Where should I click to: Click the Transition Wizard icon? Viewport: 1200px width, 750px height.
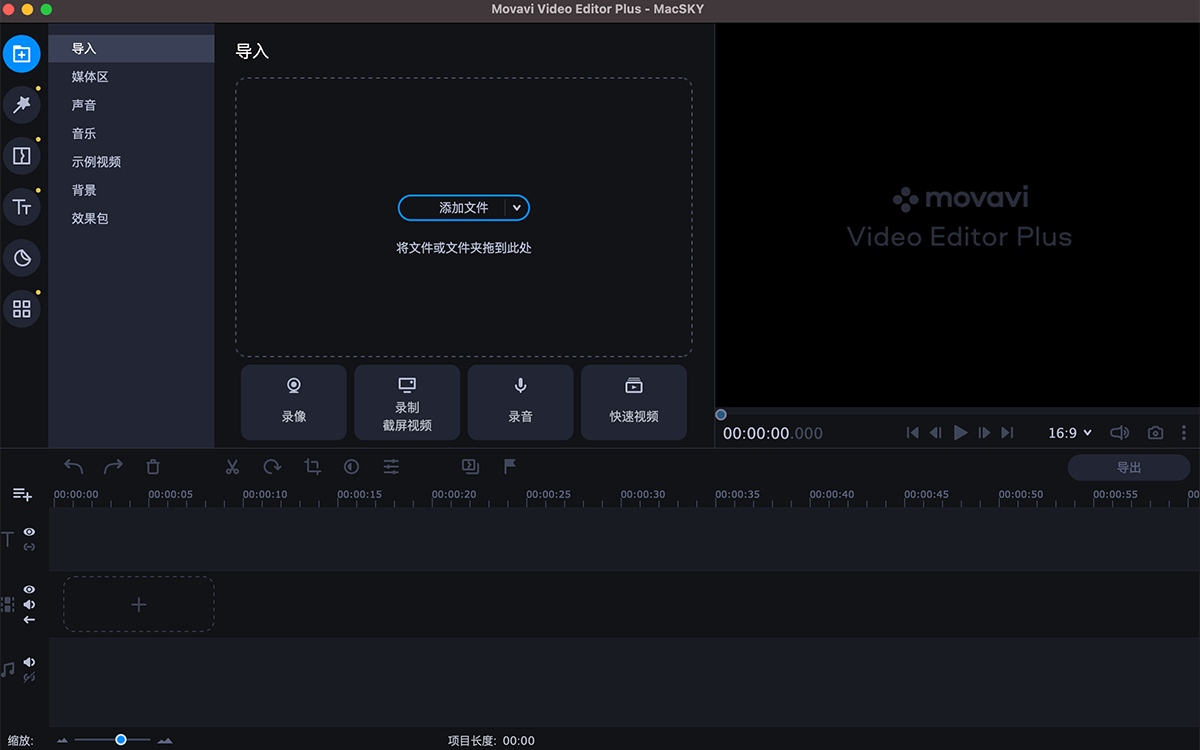coord(470,466)
